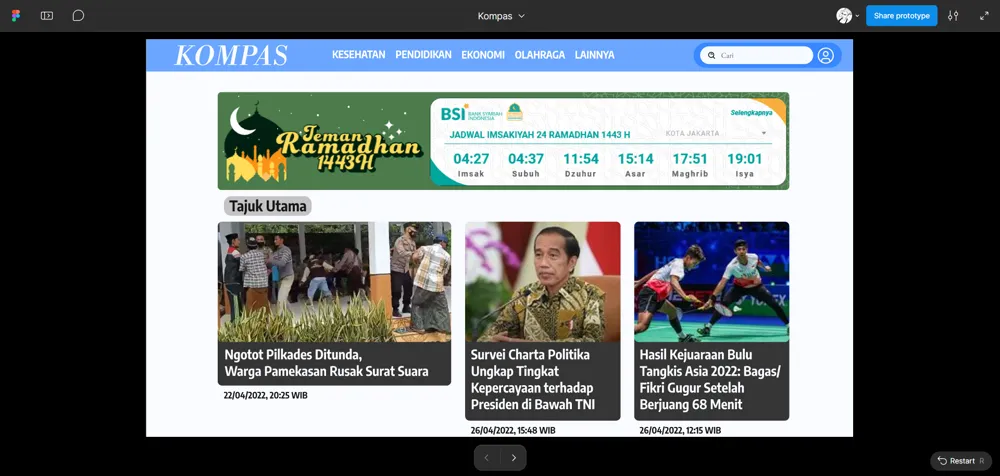Click the Share prototype button
Image resolution: width=1000 pixels, height=476 pixels.
[901, 16]
